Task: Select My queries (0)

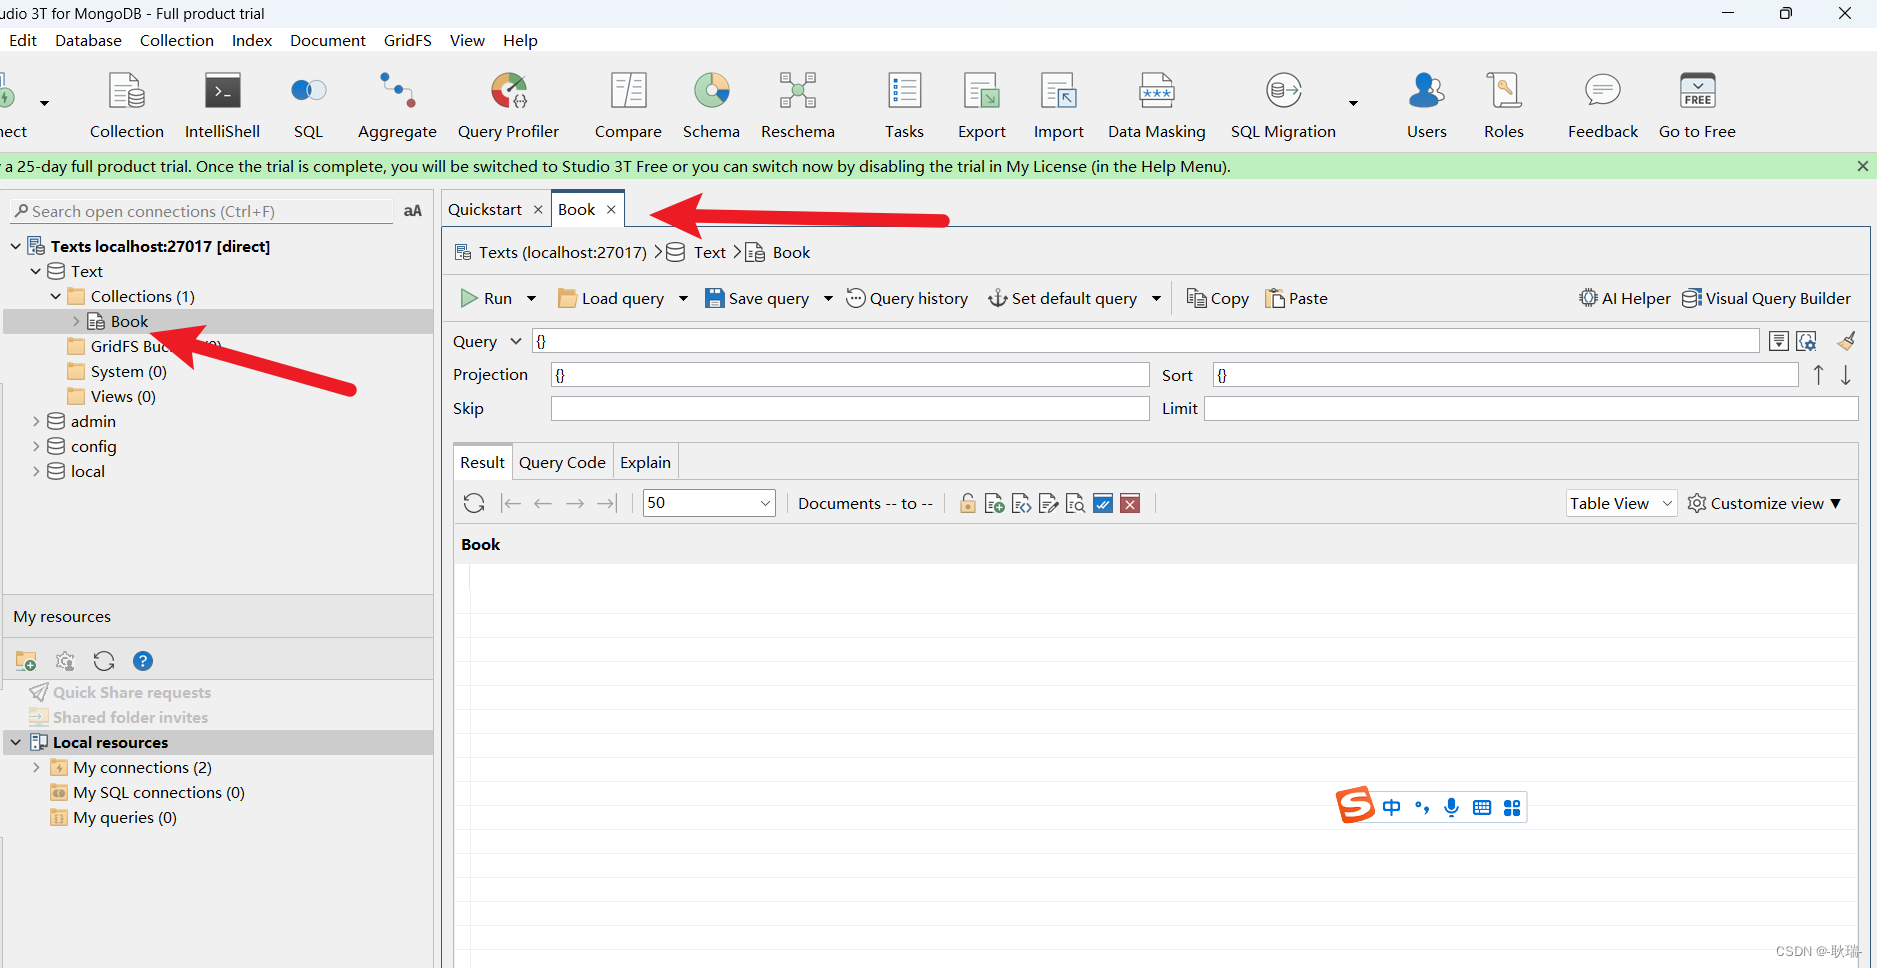Action: 124,817
